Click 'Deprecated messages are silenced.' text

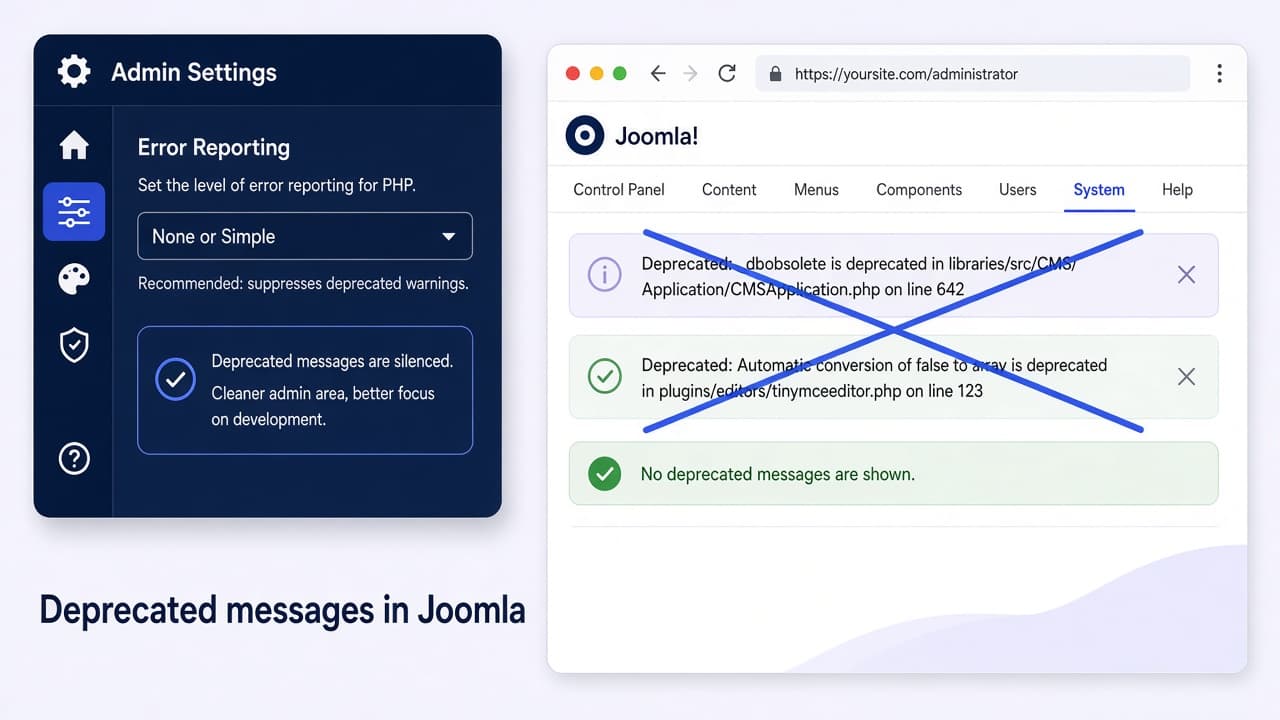[332, 361]
